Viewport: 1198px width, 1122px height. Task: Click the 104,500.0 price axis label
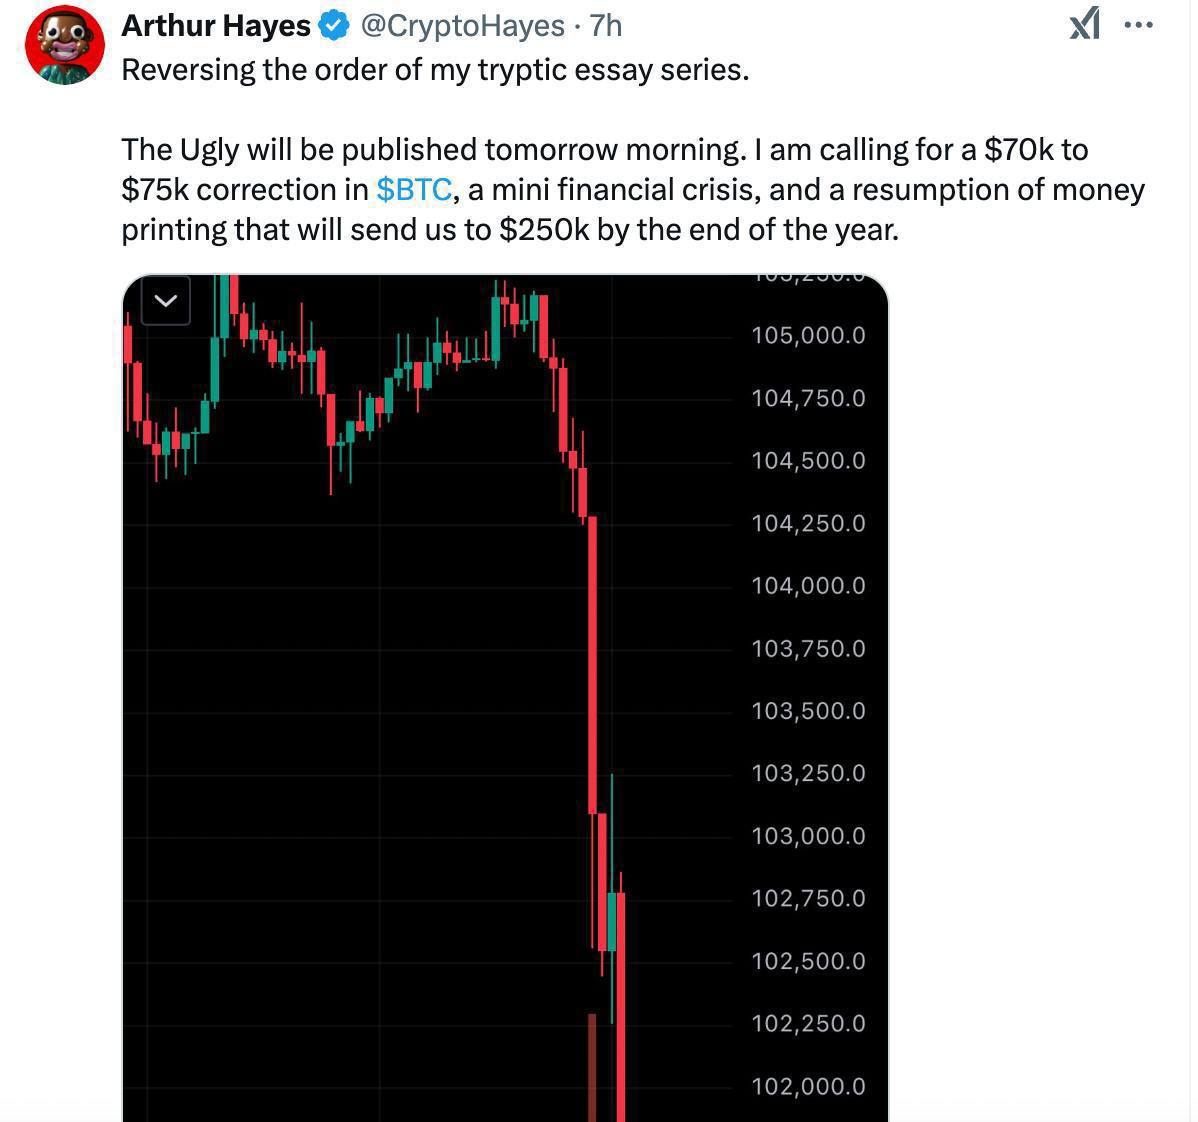808,461
